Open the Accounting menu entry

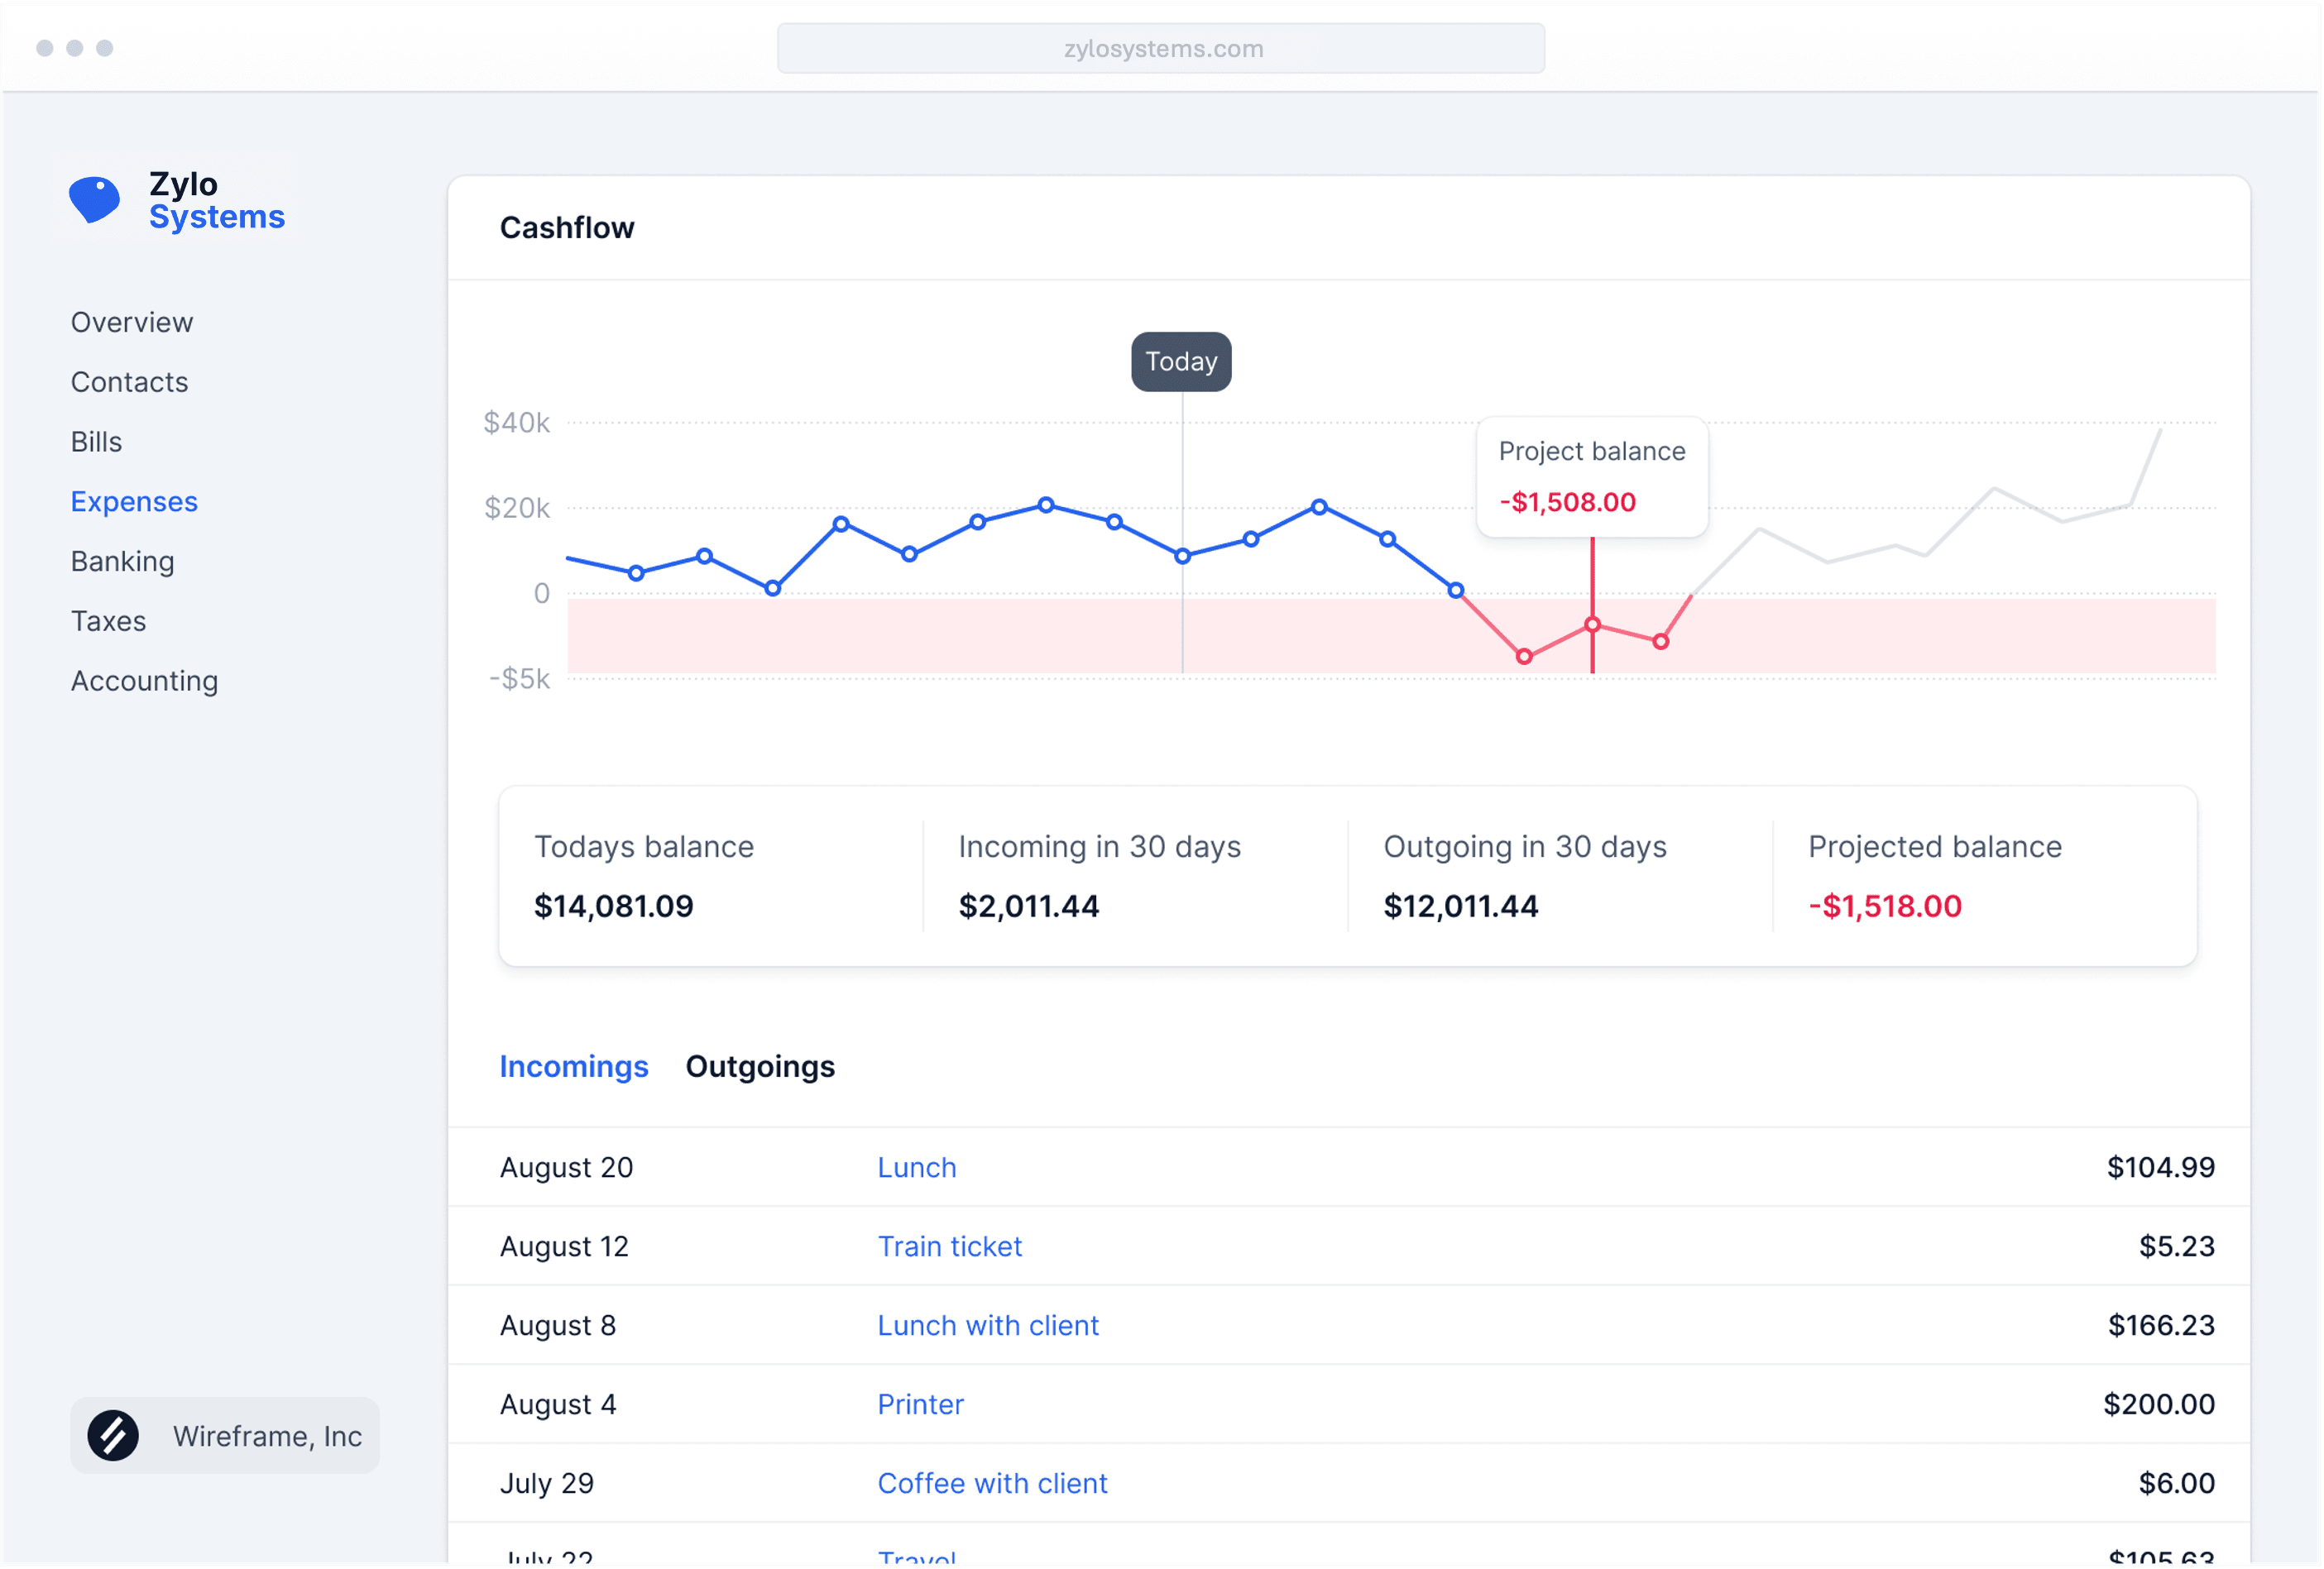144,679
